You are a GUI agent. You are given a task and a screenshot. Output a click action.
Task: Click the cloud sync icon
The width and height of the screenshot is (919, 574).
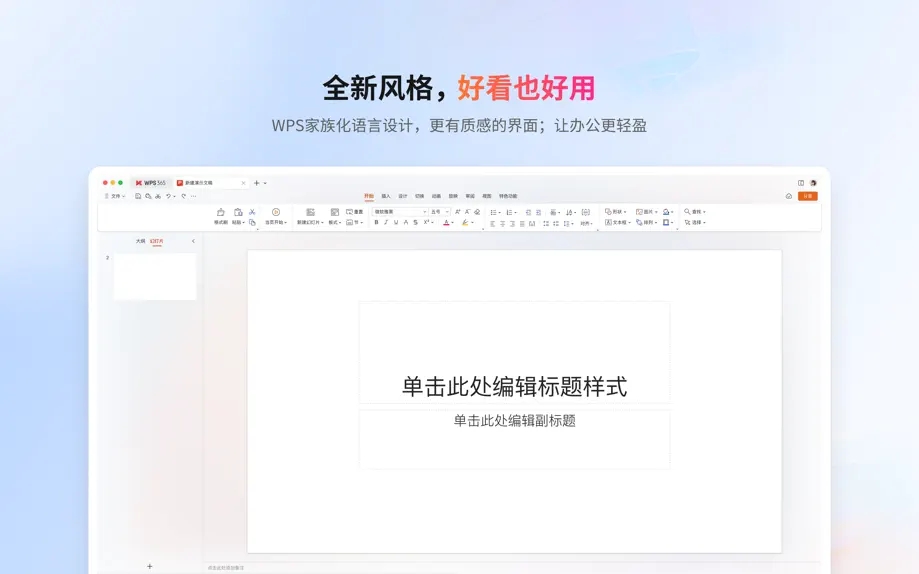point(789,196)
